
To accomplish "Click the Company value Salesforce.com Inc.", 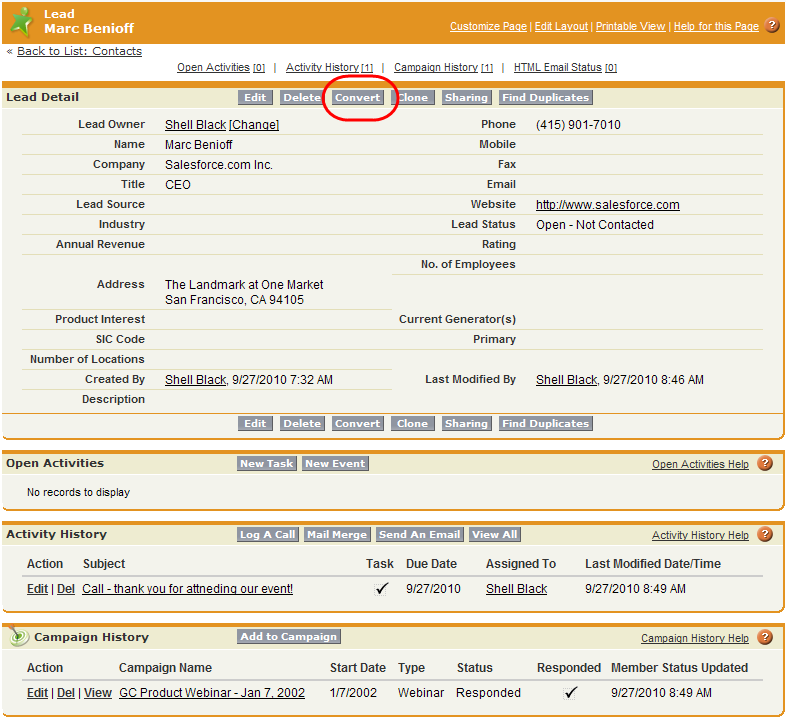I will pyautogui.click(x=219, y=164).
